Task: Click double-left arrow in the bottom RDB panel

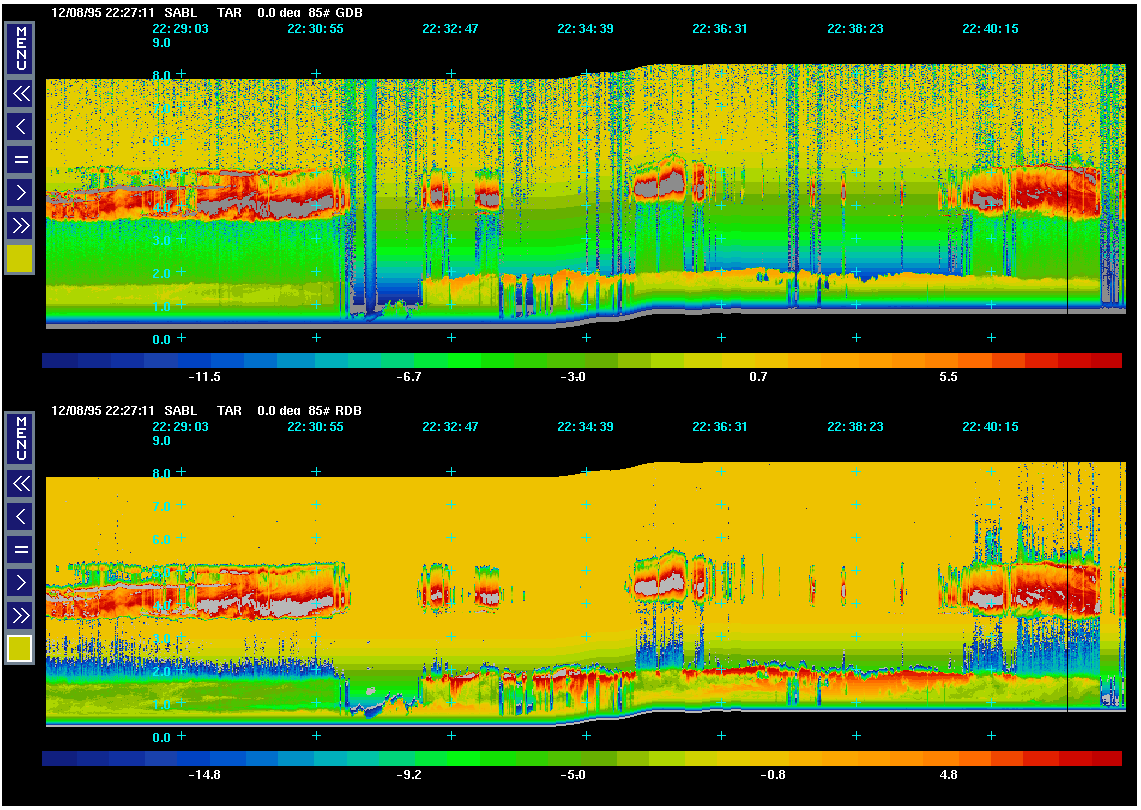Action: (20, 484)
